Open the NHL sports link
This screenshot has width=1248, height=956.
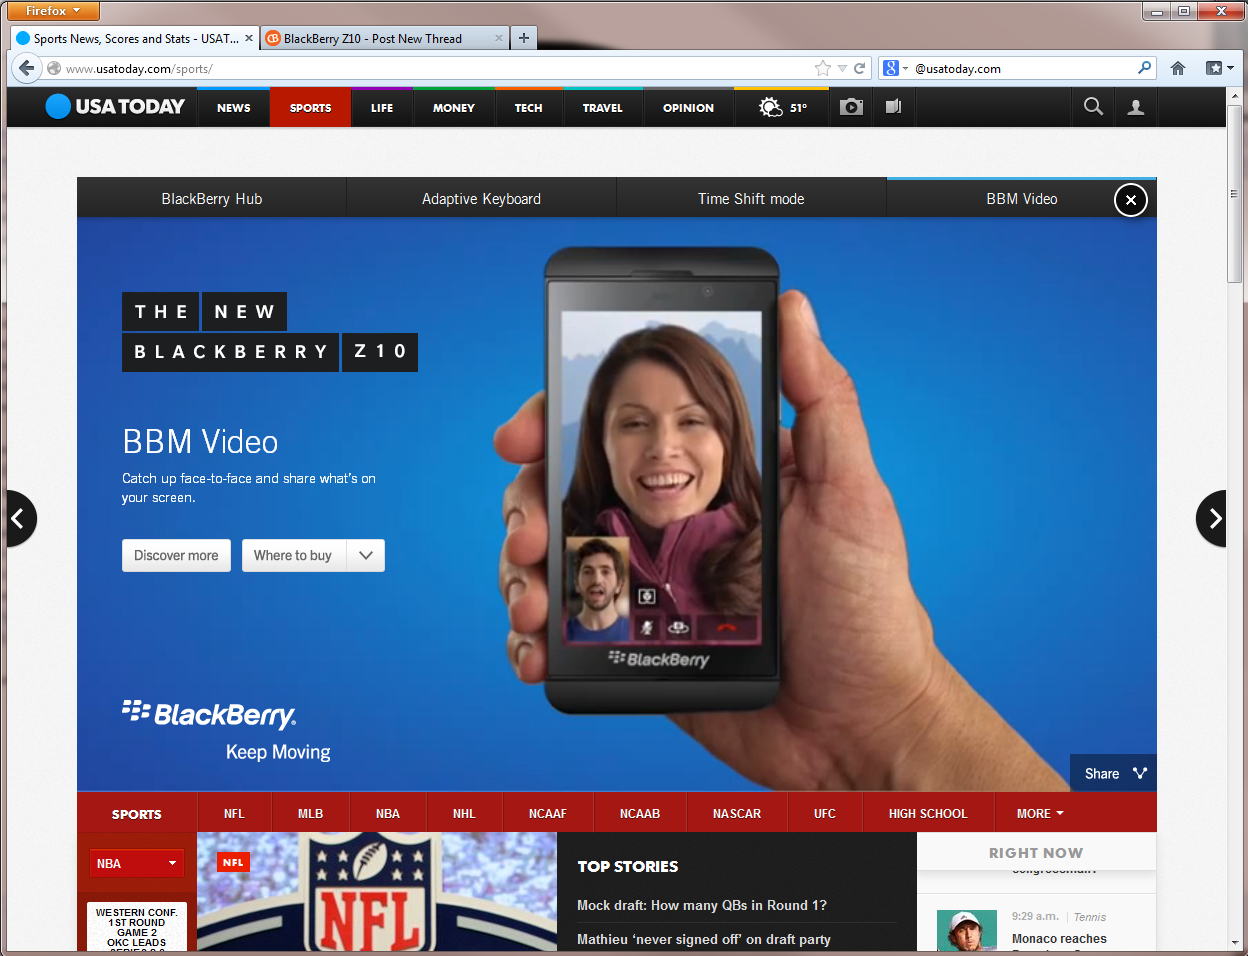(464, 813)
